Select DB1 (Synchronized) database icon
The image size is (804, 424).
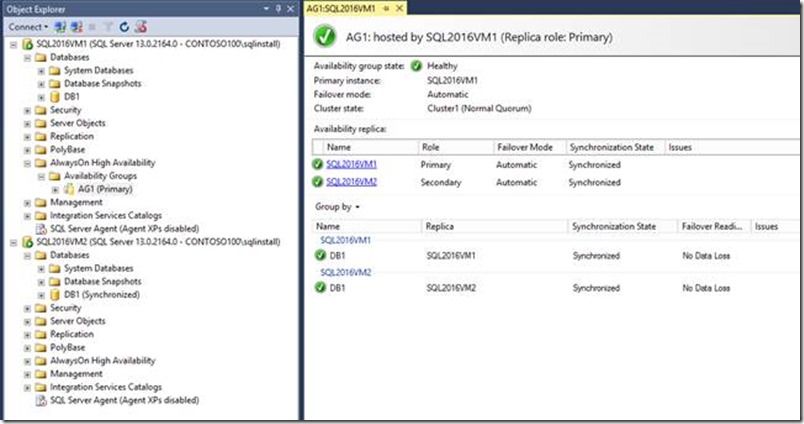(54, 295)
